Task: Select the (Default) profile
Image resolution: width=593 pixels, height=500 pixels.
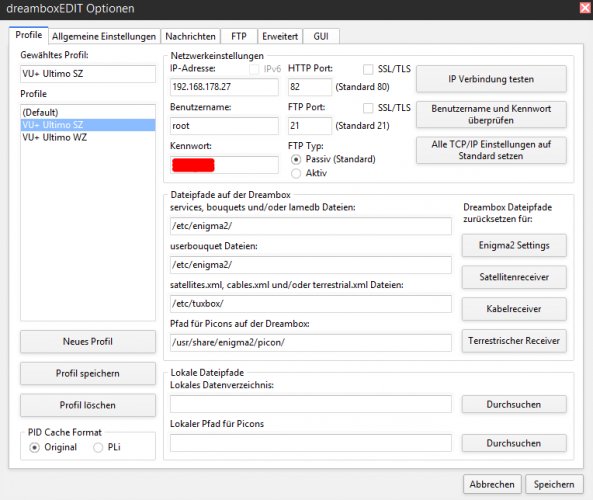Action: coord(88,113)
